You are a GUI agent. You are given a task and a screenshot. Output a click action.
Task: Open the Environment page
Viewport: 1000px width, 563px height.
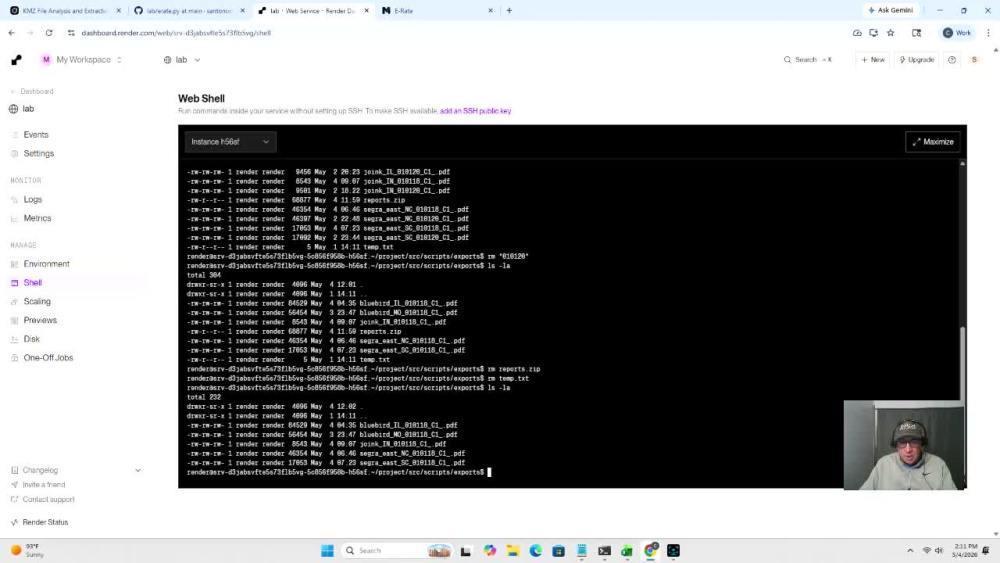pyautogui.click(x=47, y=264)
